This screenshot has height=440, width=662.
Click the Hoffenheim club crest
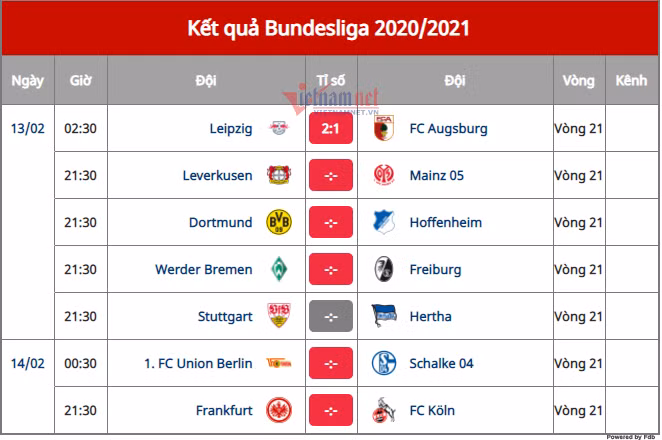tap(382, 222)
